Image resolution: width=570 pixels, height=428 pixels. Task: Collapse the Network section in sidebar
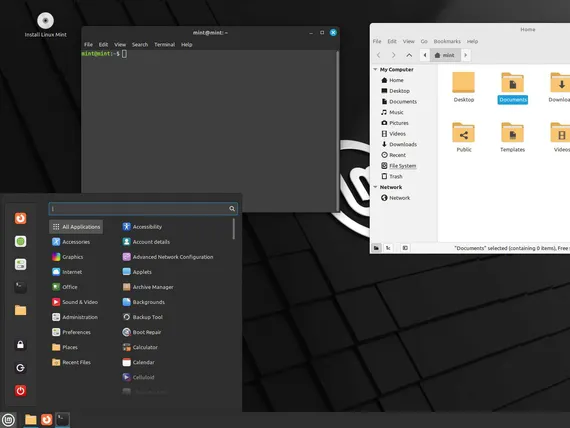pos(376,187)
